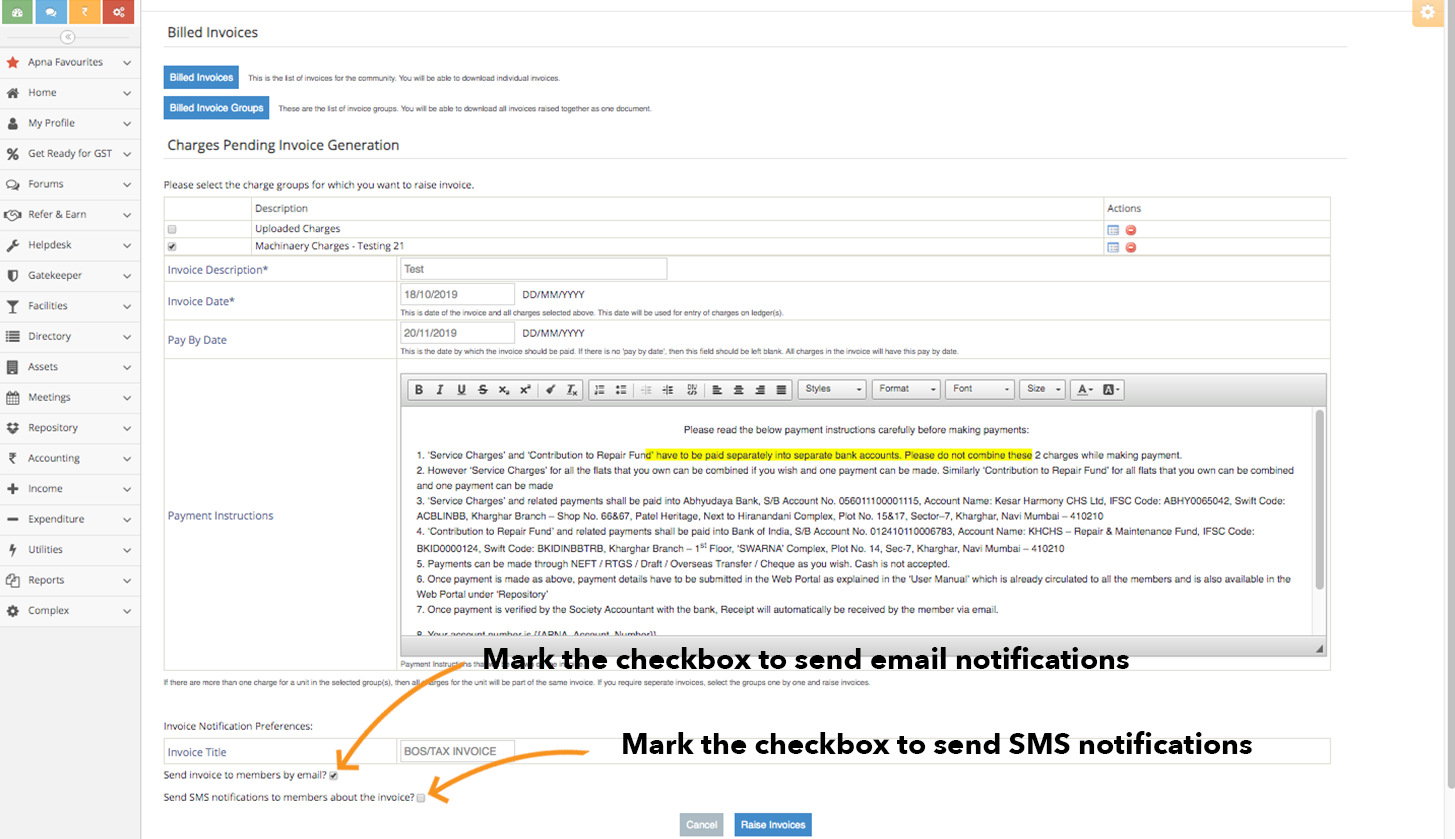Click the Invoice Description input field
The image size is (1455, 839).
click(x=533, y=268)
